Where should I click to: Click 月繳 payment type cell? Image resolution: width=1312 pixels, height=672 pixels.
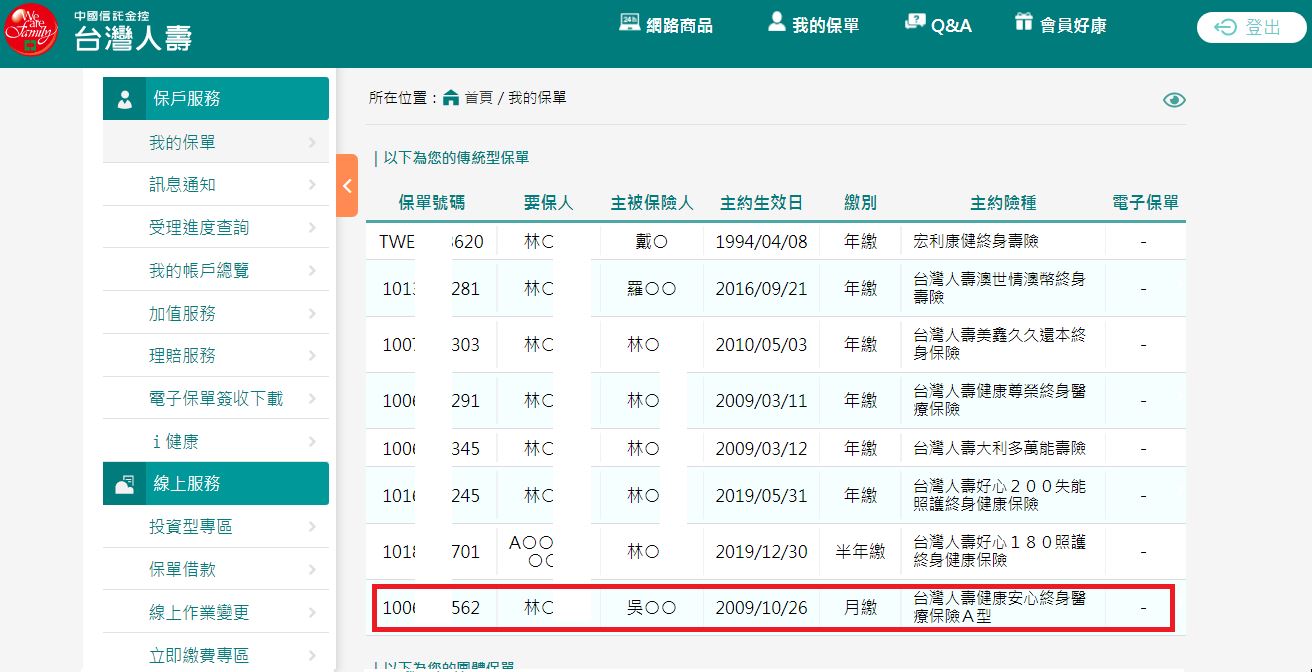point(861,608)
